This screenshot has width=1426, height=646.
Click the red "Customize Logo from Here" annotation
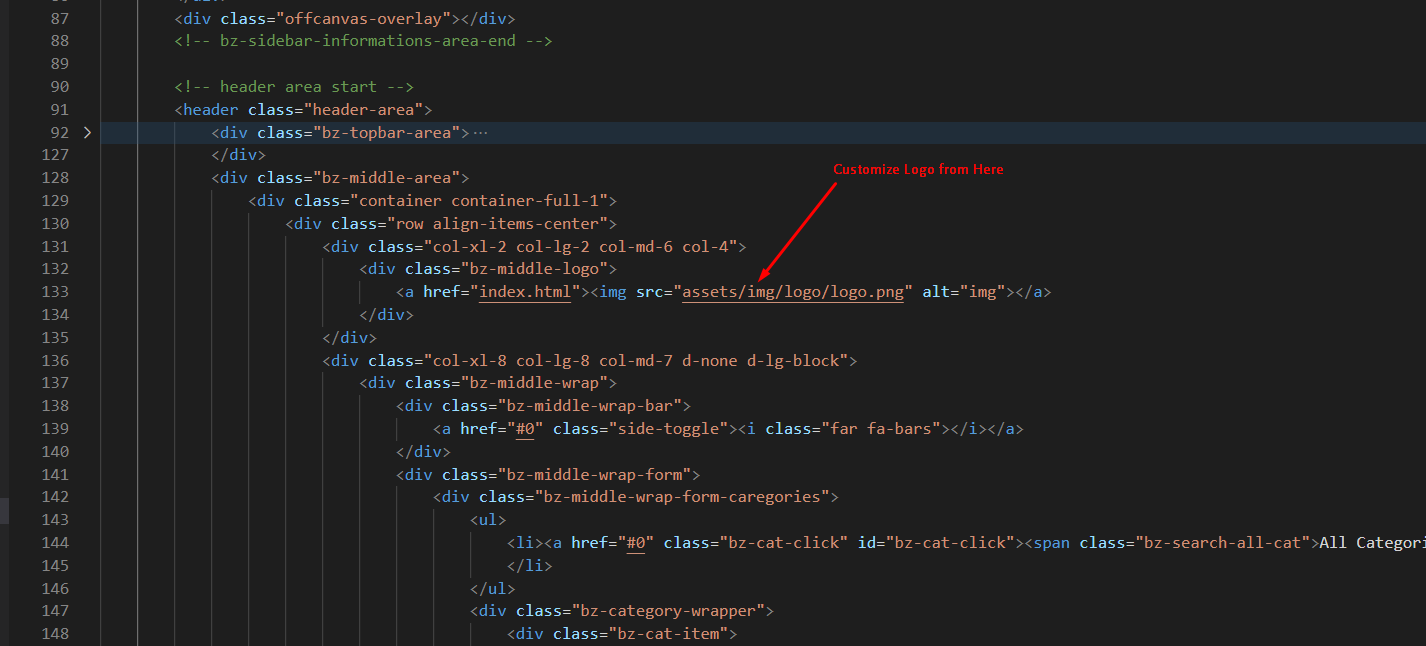[918, 170]
